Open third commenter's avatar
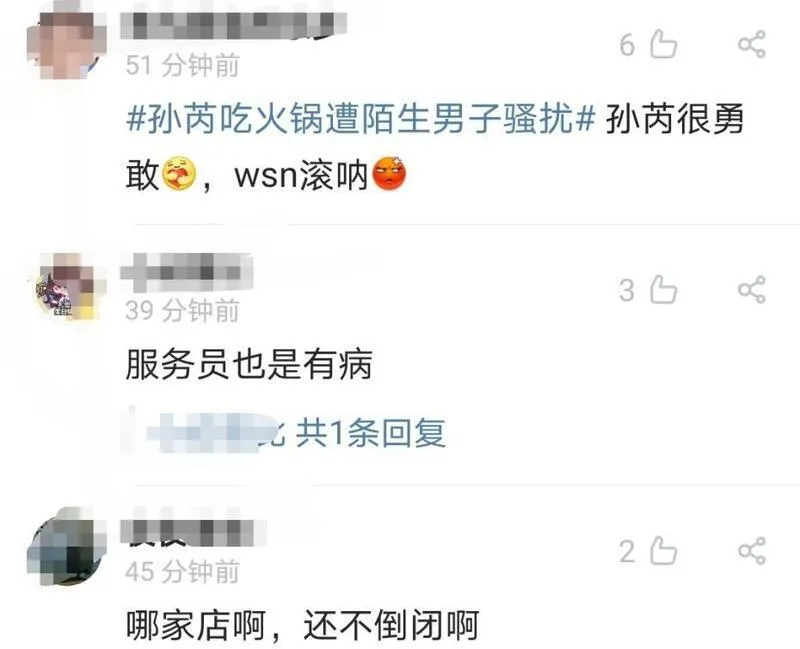This screenshot has height=649, width=800. click(x=67, y=547)
